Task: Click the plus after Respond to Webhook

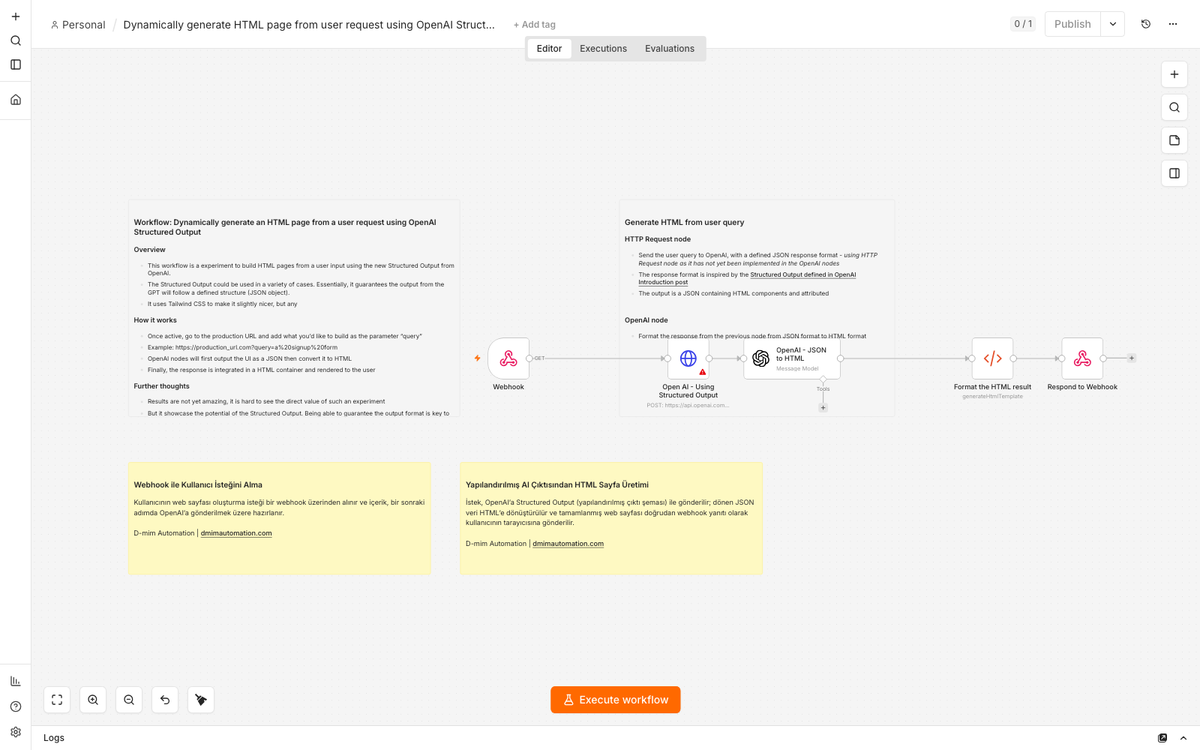Action: (1131, 358)
